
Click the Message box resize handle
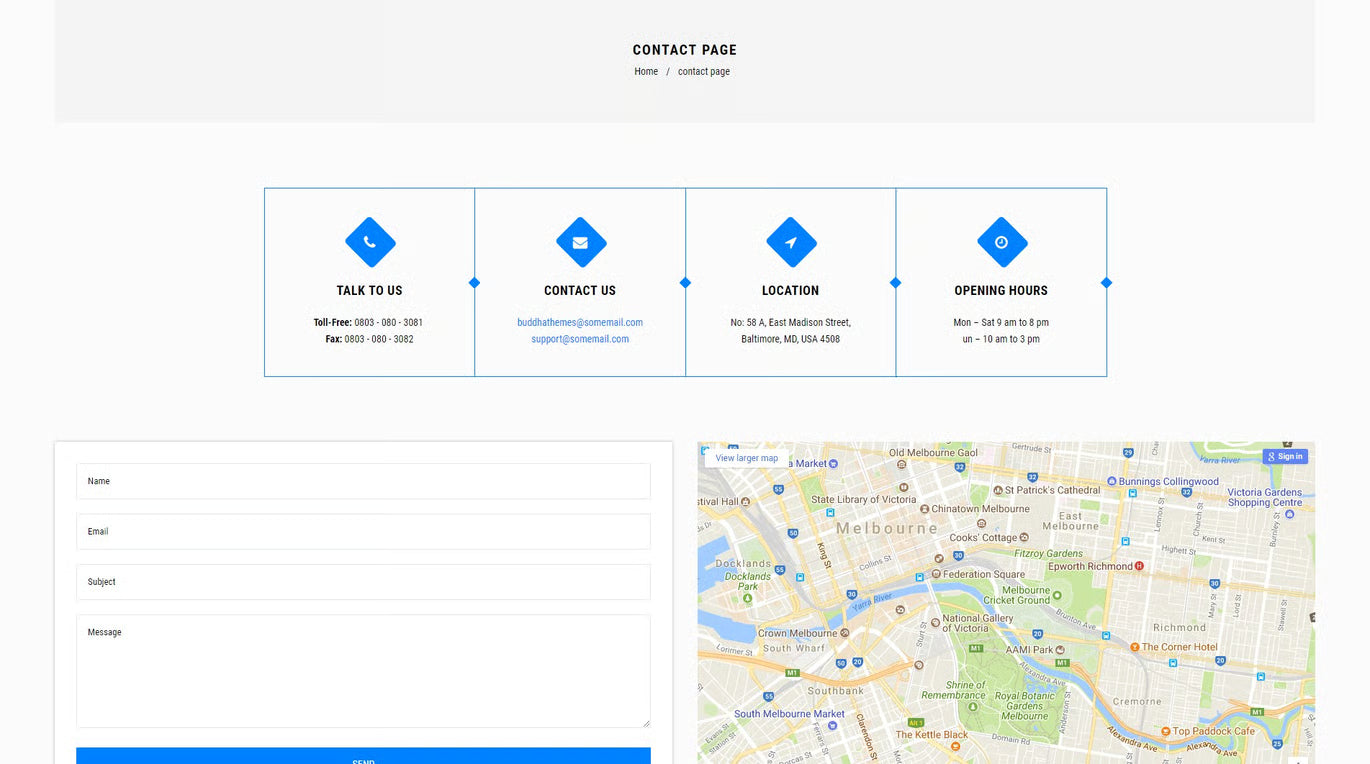point(645,722)
